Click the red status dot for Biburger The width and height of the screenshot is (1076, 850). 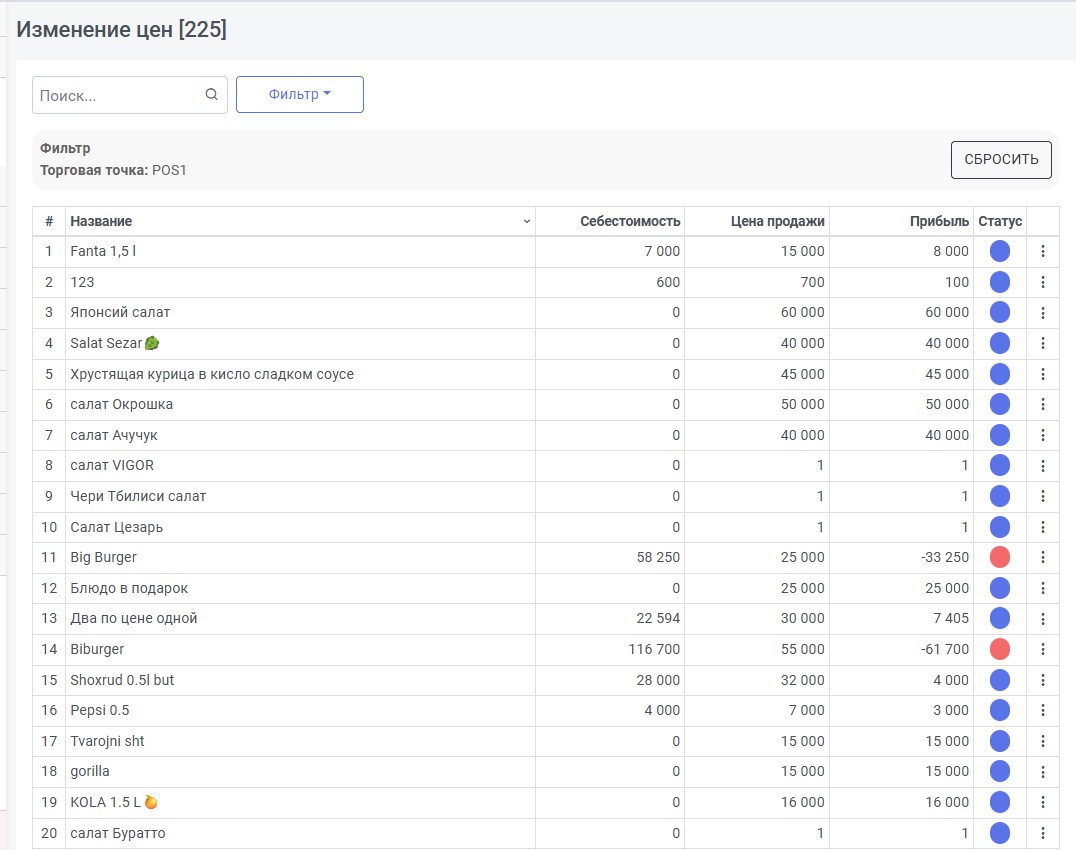1000,649
